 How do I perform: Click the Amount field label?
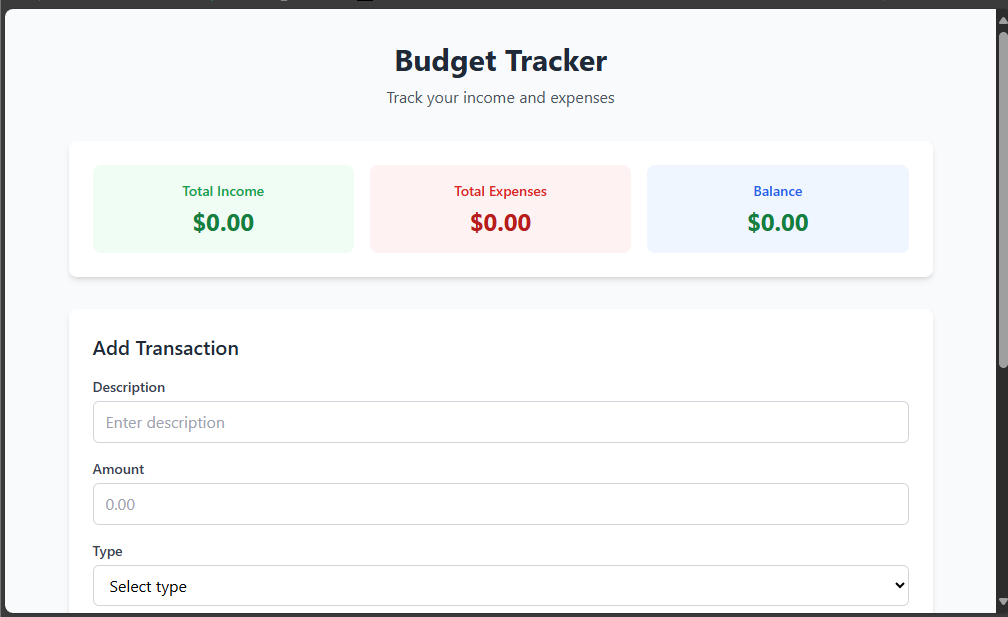tap(118, 469)
